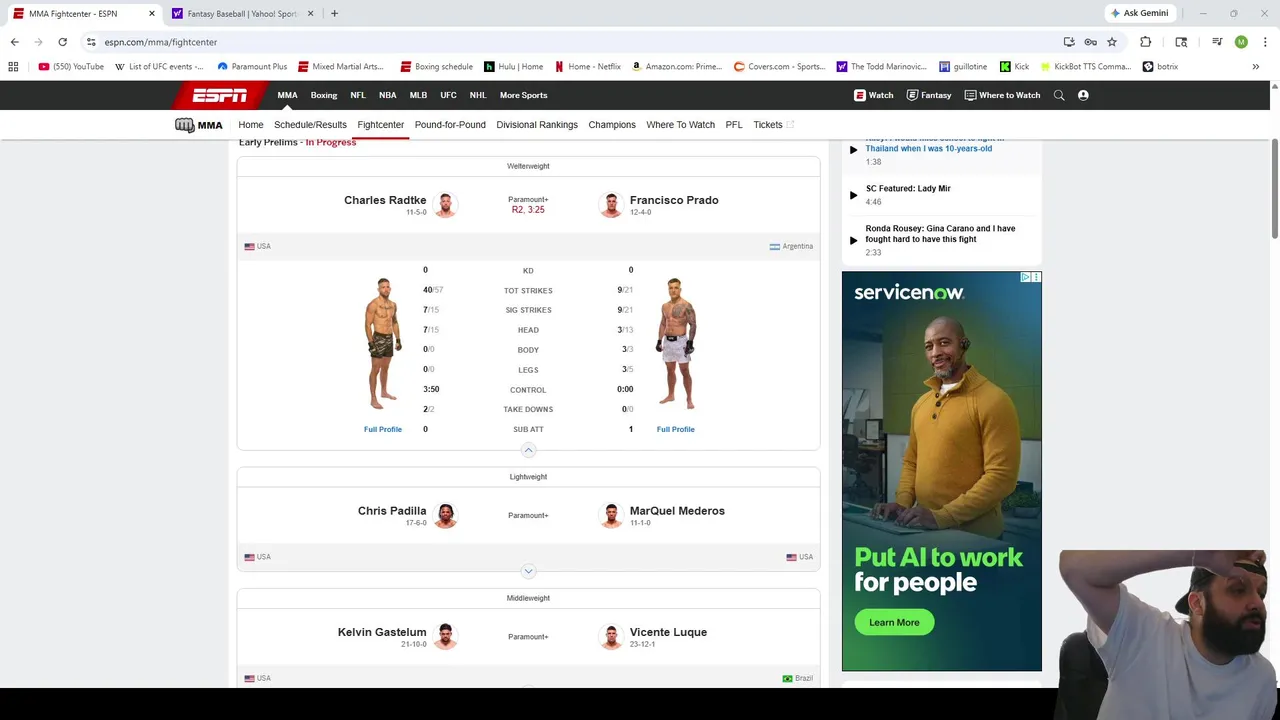Select the NBA menu item

[387, 95]
